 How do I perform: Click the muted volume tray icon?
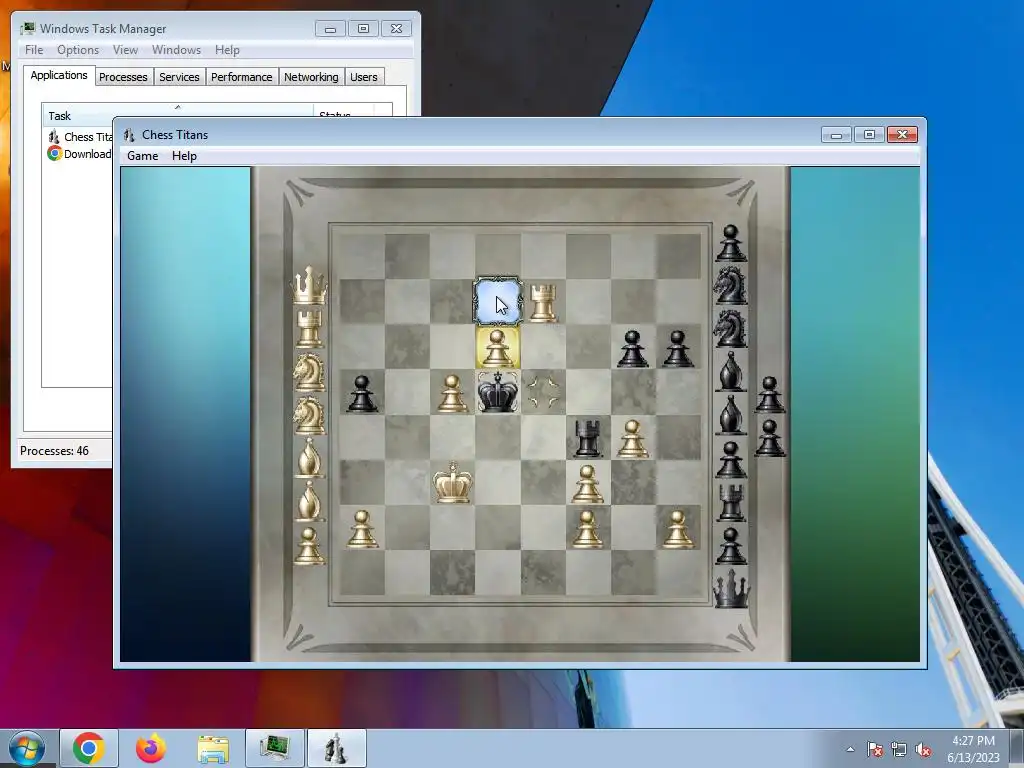point(923,749)
